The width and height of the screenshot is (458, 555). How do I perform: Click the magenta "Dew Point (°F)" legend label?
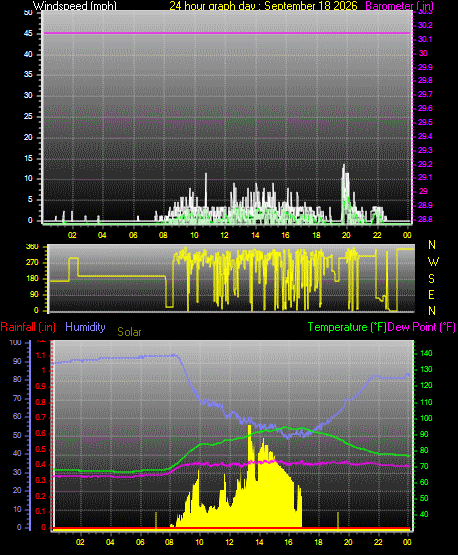tap(421, 327)
